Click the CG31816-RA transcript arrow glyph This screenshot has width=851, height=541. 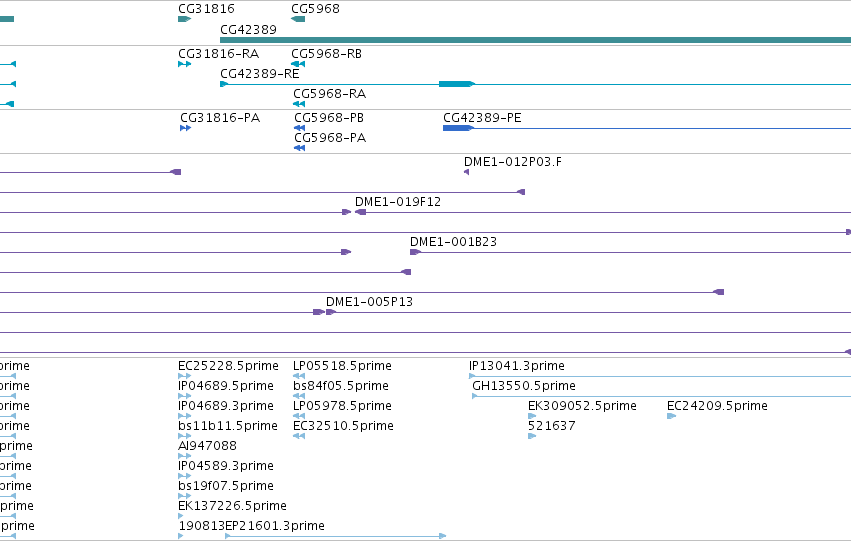click(x=185, y=64)
